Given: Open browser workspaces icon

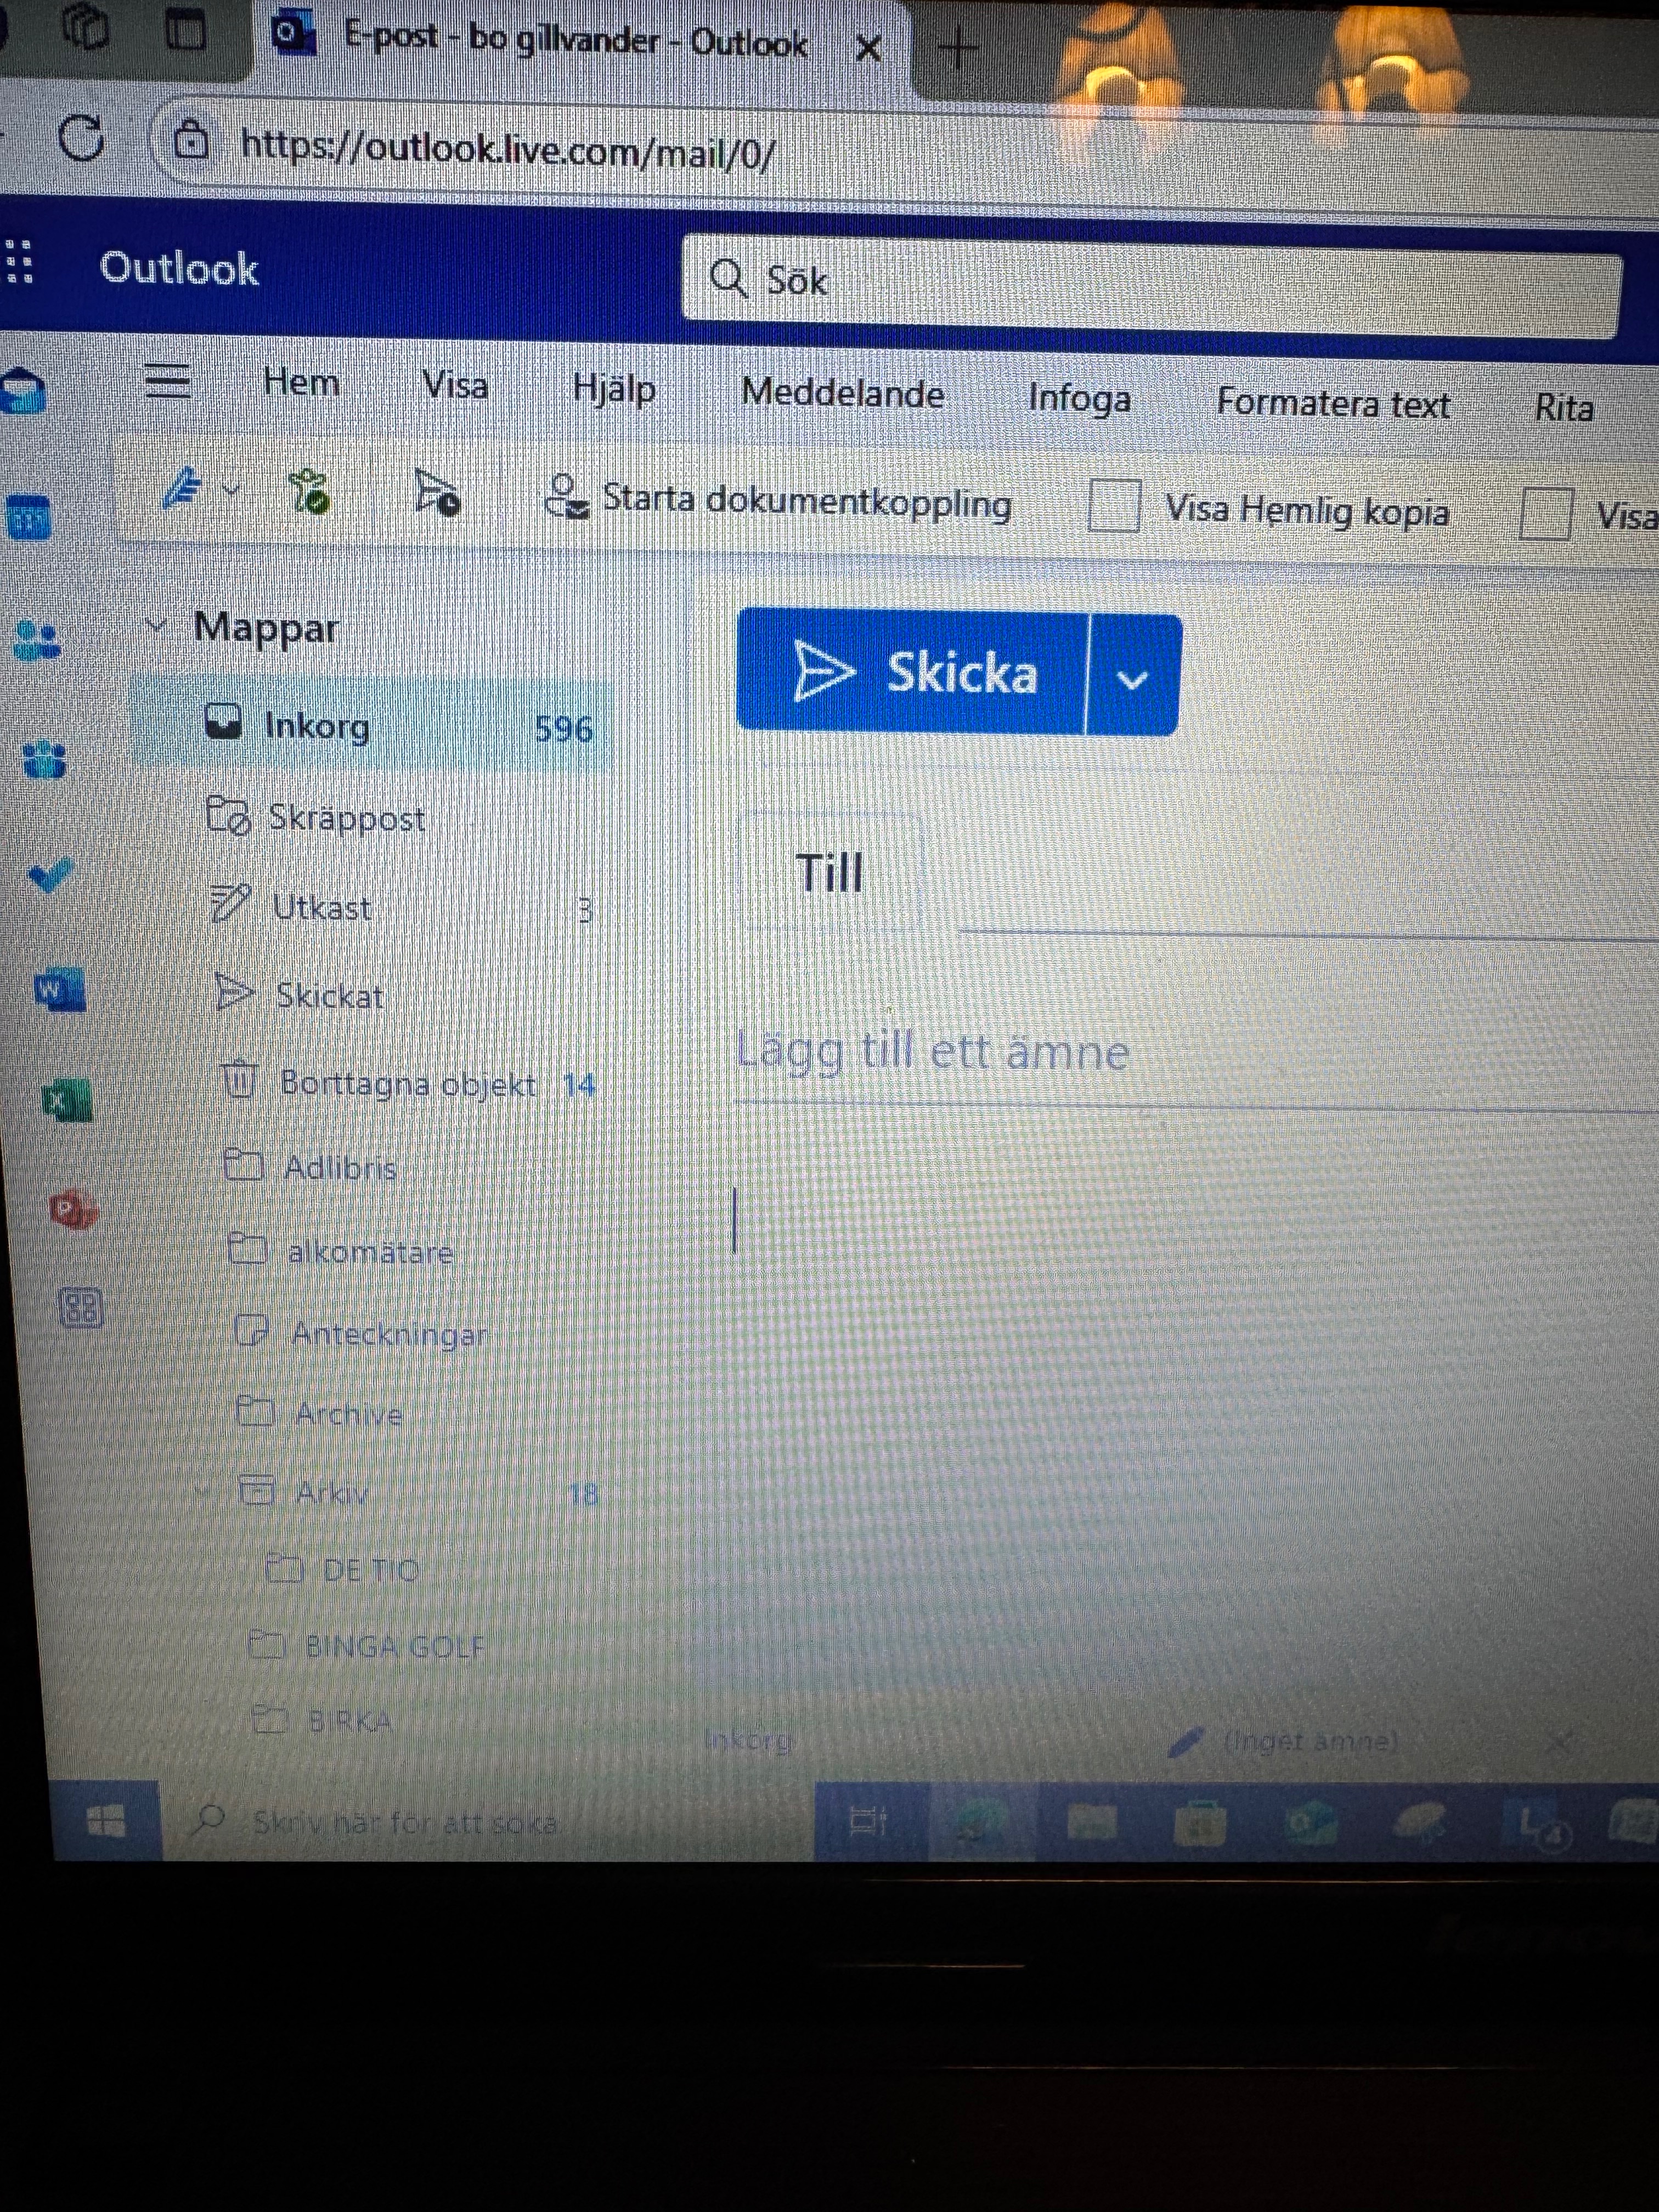Looking at the screenshot, I should coord(86,27).
